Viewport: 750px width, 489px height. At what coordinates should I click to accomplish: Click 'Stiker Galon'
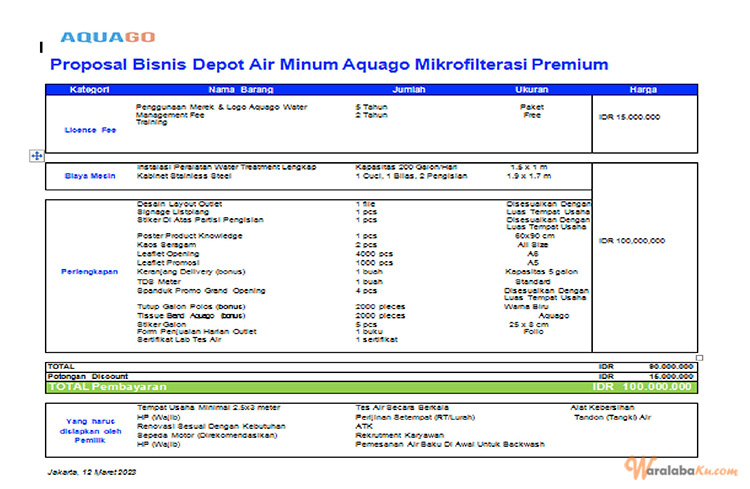pyautogui.click(x=161, y=324)
